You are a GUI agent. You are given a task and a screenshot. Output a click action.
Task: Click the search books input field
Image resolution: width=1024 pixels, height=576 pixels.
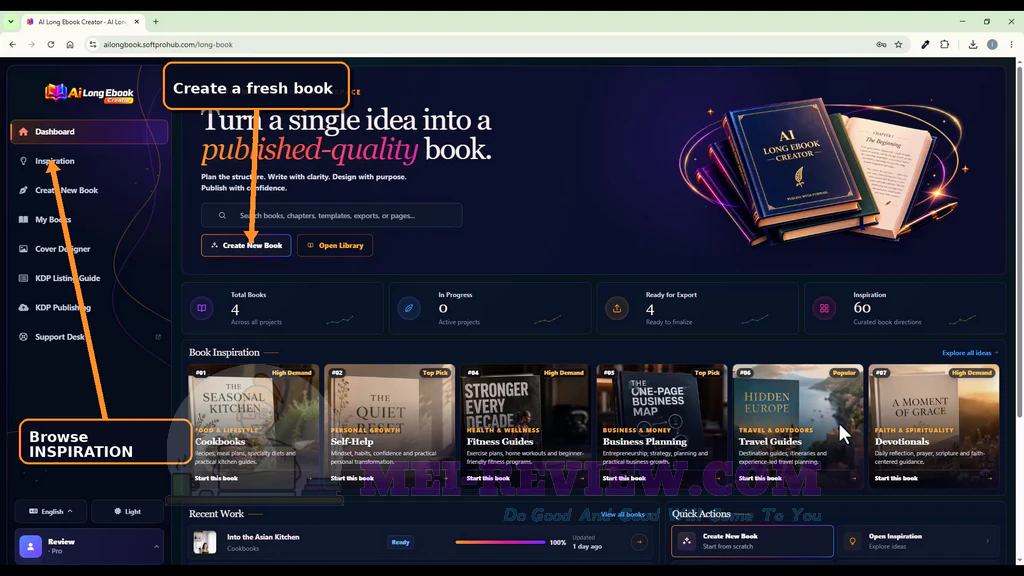(332, 216)
